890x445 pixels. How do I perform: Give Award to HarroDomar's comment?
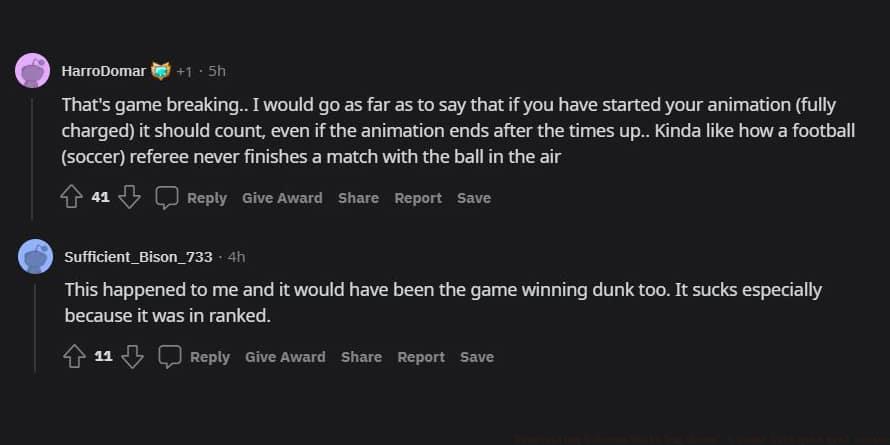pyautogui.click(x=282, y=198)
